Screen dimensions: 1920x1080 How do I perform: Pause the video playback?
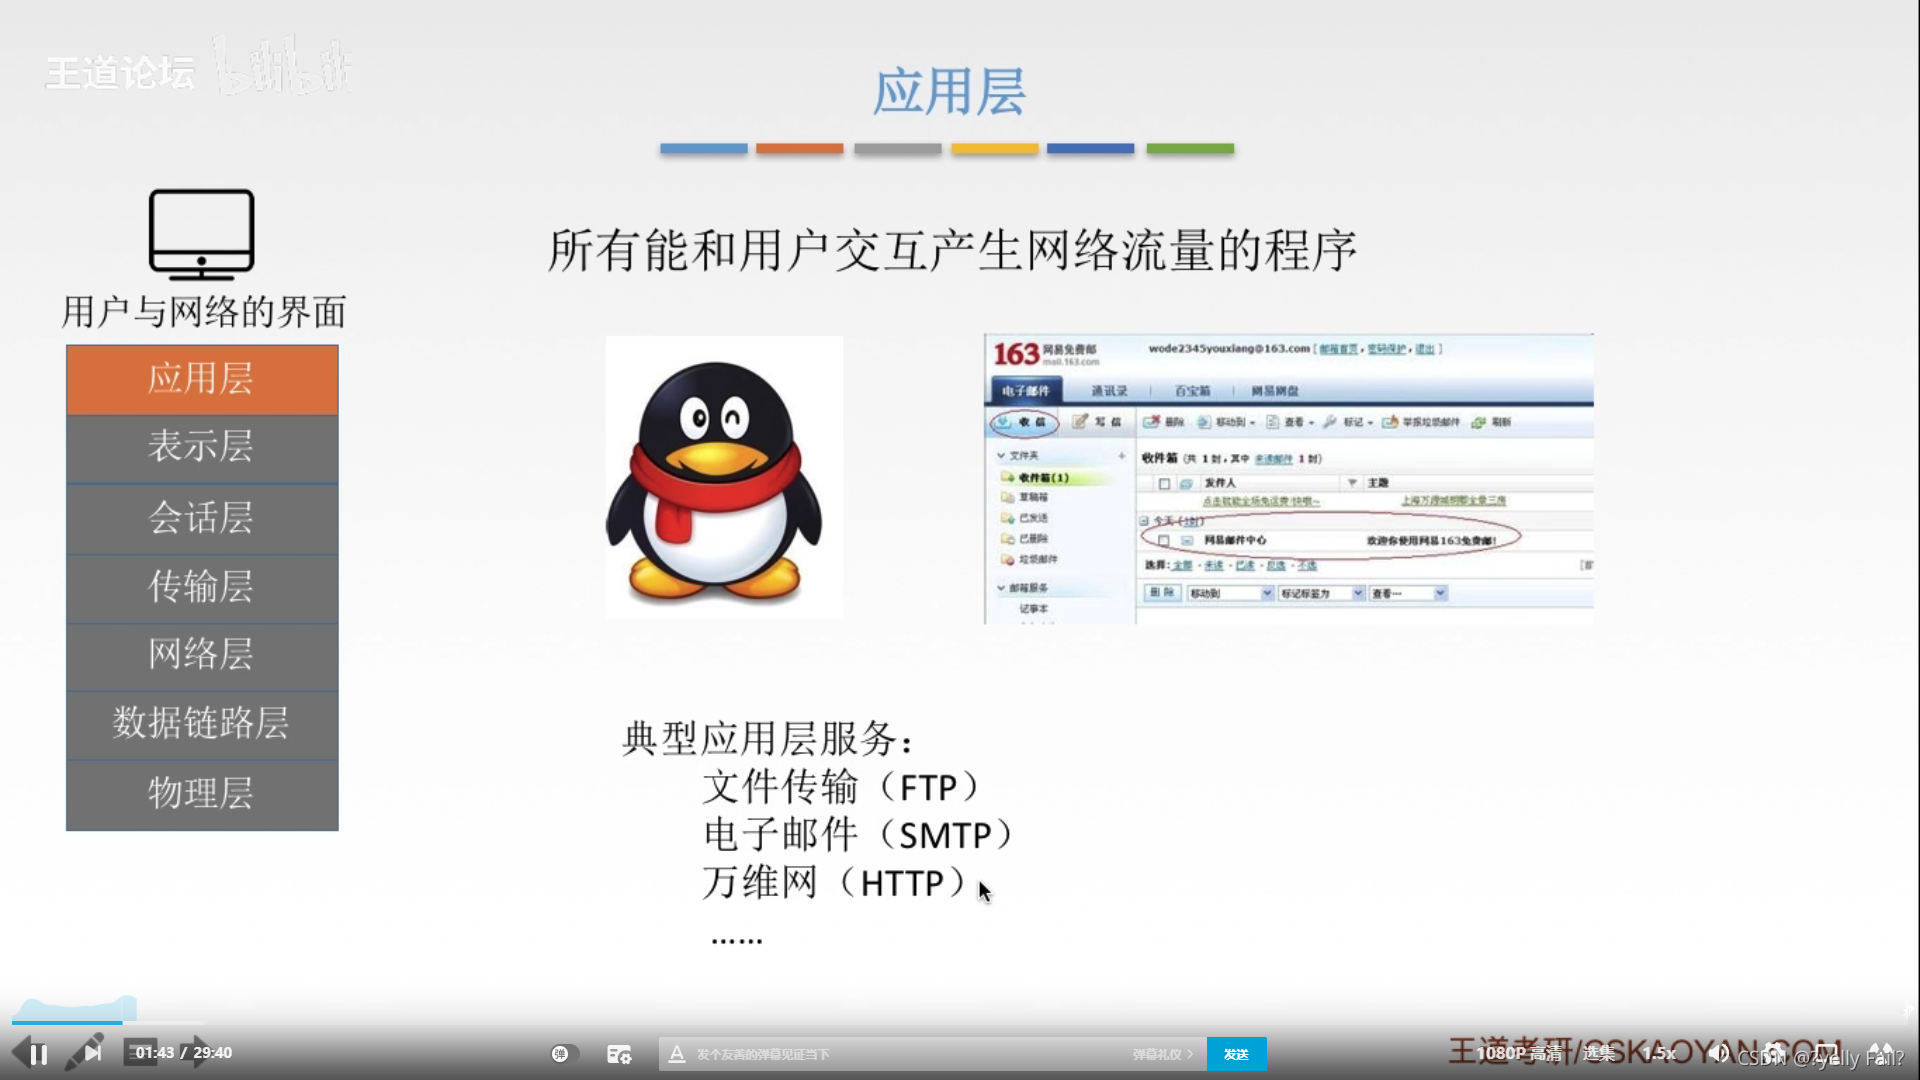(x=38, y=1054)
